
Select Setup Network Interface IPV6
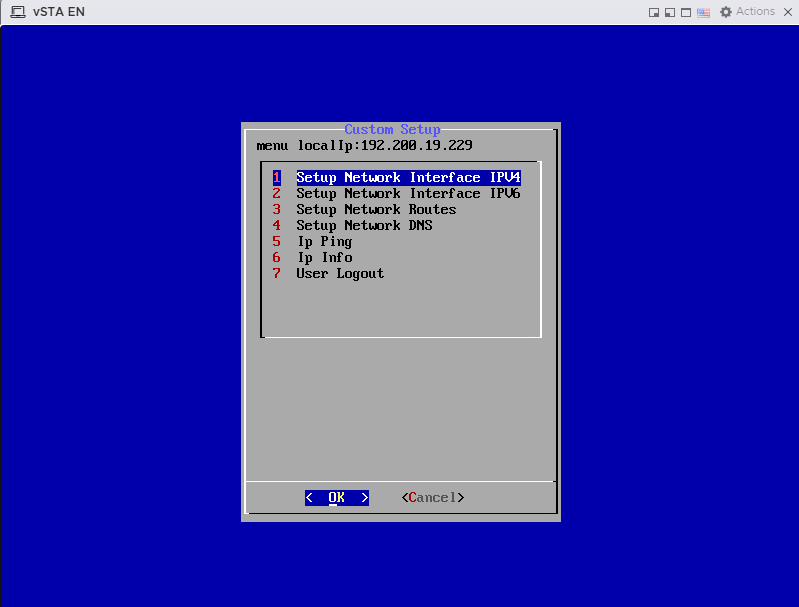tap(408, 194)
